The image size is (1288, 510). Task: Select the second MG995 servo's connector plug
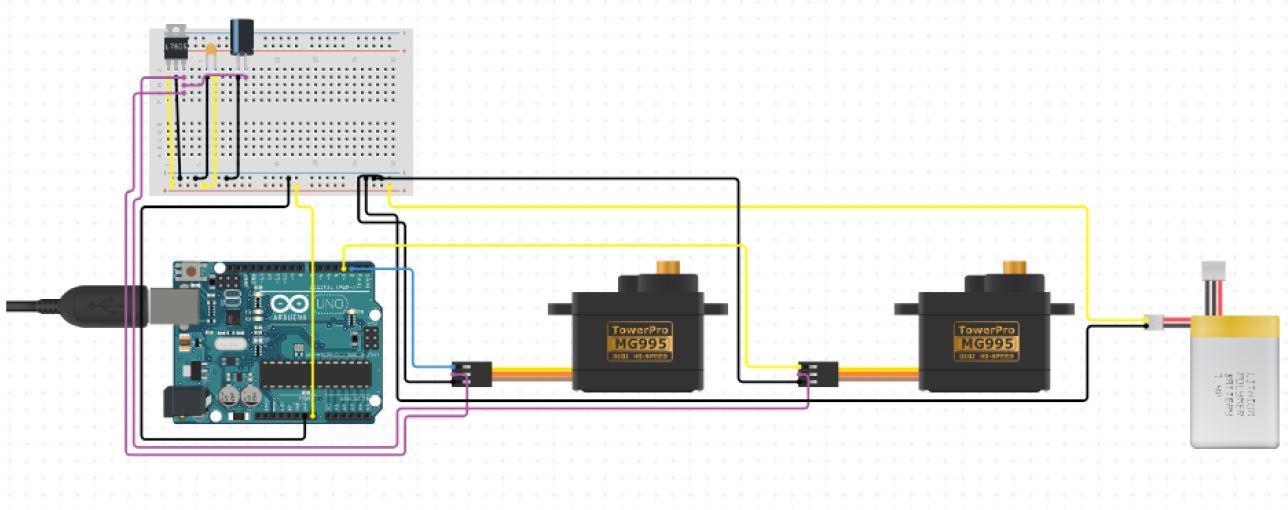818,375
